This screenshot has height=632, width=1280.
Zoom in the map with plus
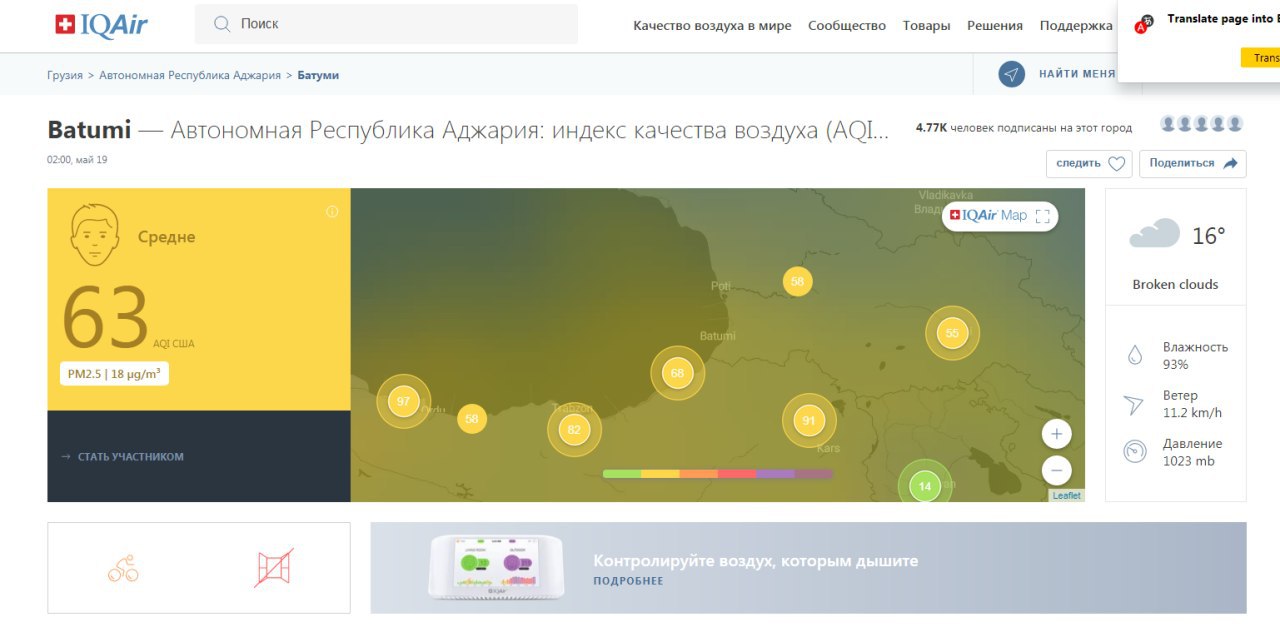(x=1056, y=434)
